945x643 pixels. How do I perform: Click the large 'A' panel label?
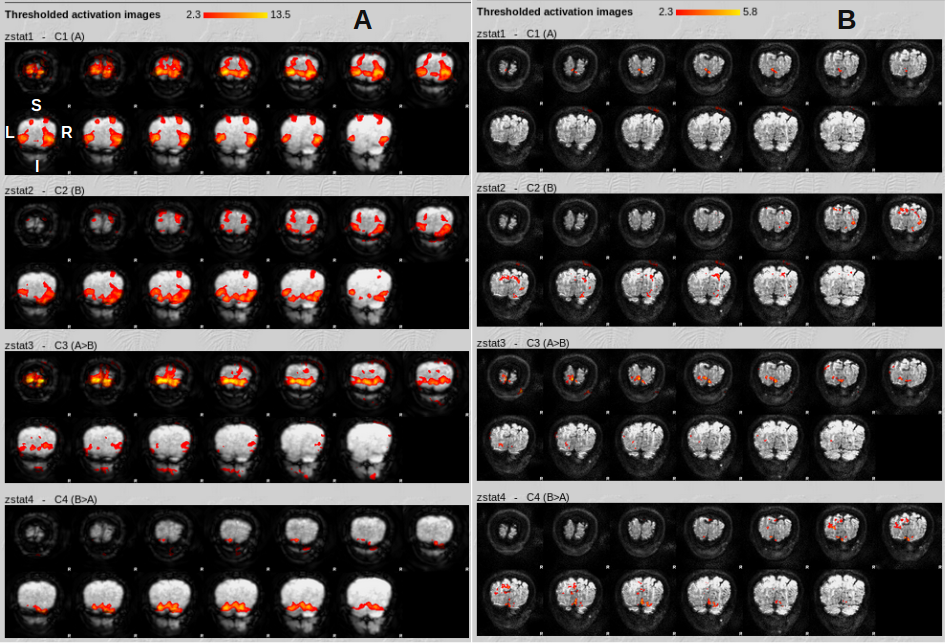pyautogui.click(x=362, y=20)
